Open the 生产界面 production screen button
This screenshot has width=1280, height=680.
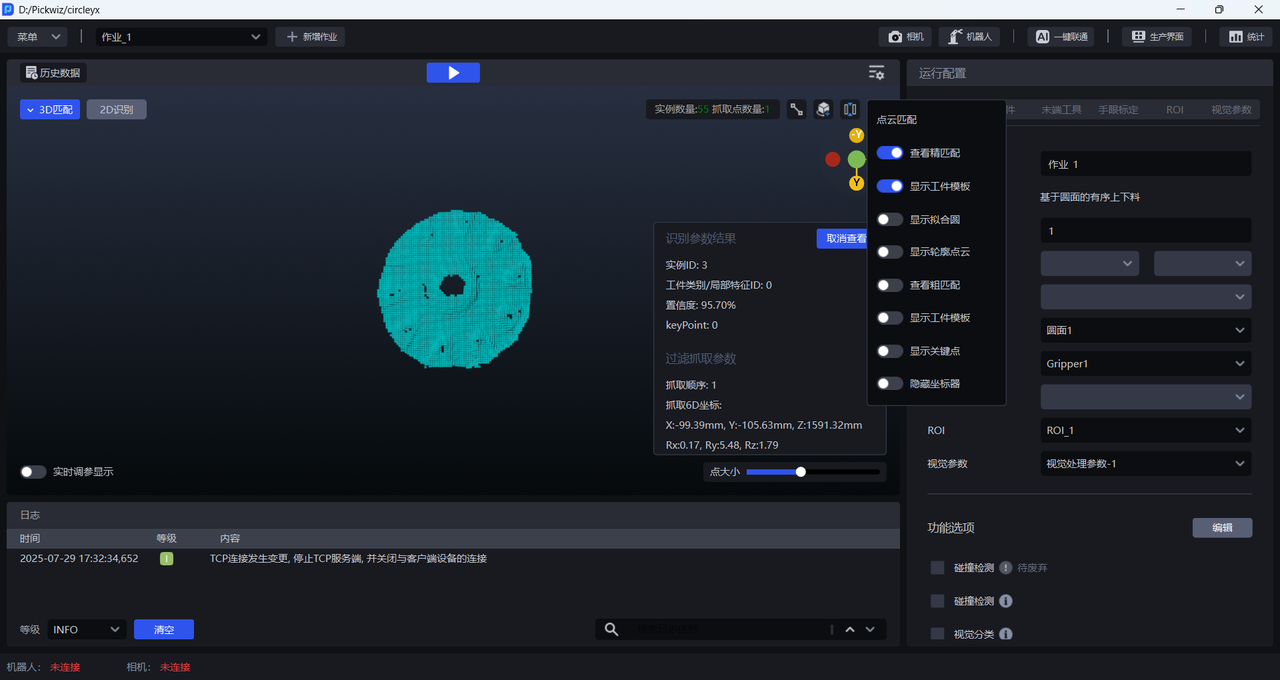pyautogui.click(x=1157, y=37)
